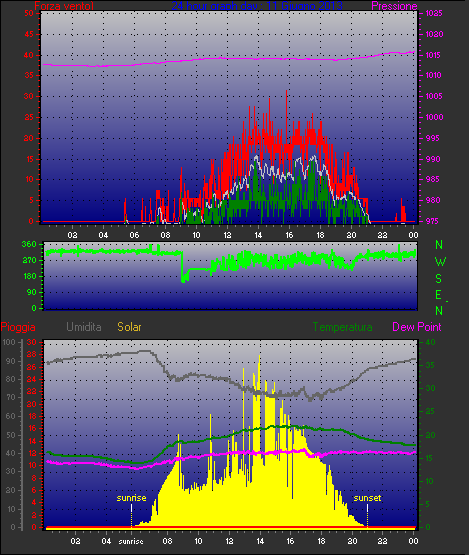
Task: Click the pressure value '1015' on the right axis
Action: coord(434,55)
